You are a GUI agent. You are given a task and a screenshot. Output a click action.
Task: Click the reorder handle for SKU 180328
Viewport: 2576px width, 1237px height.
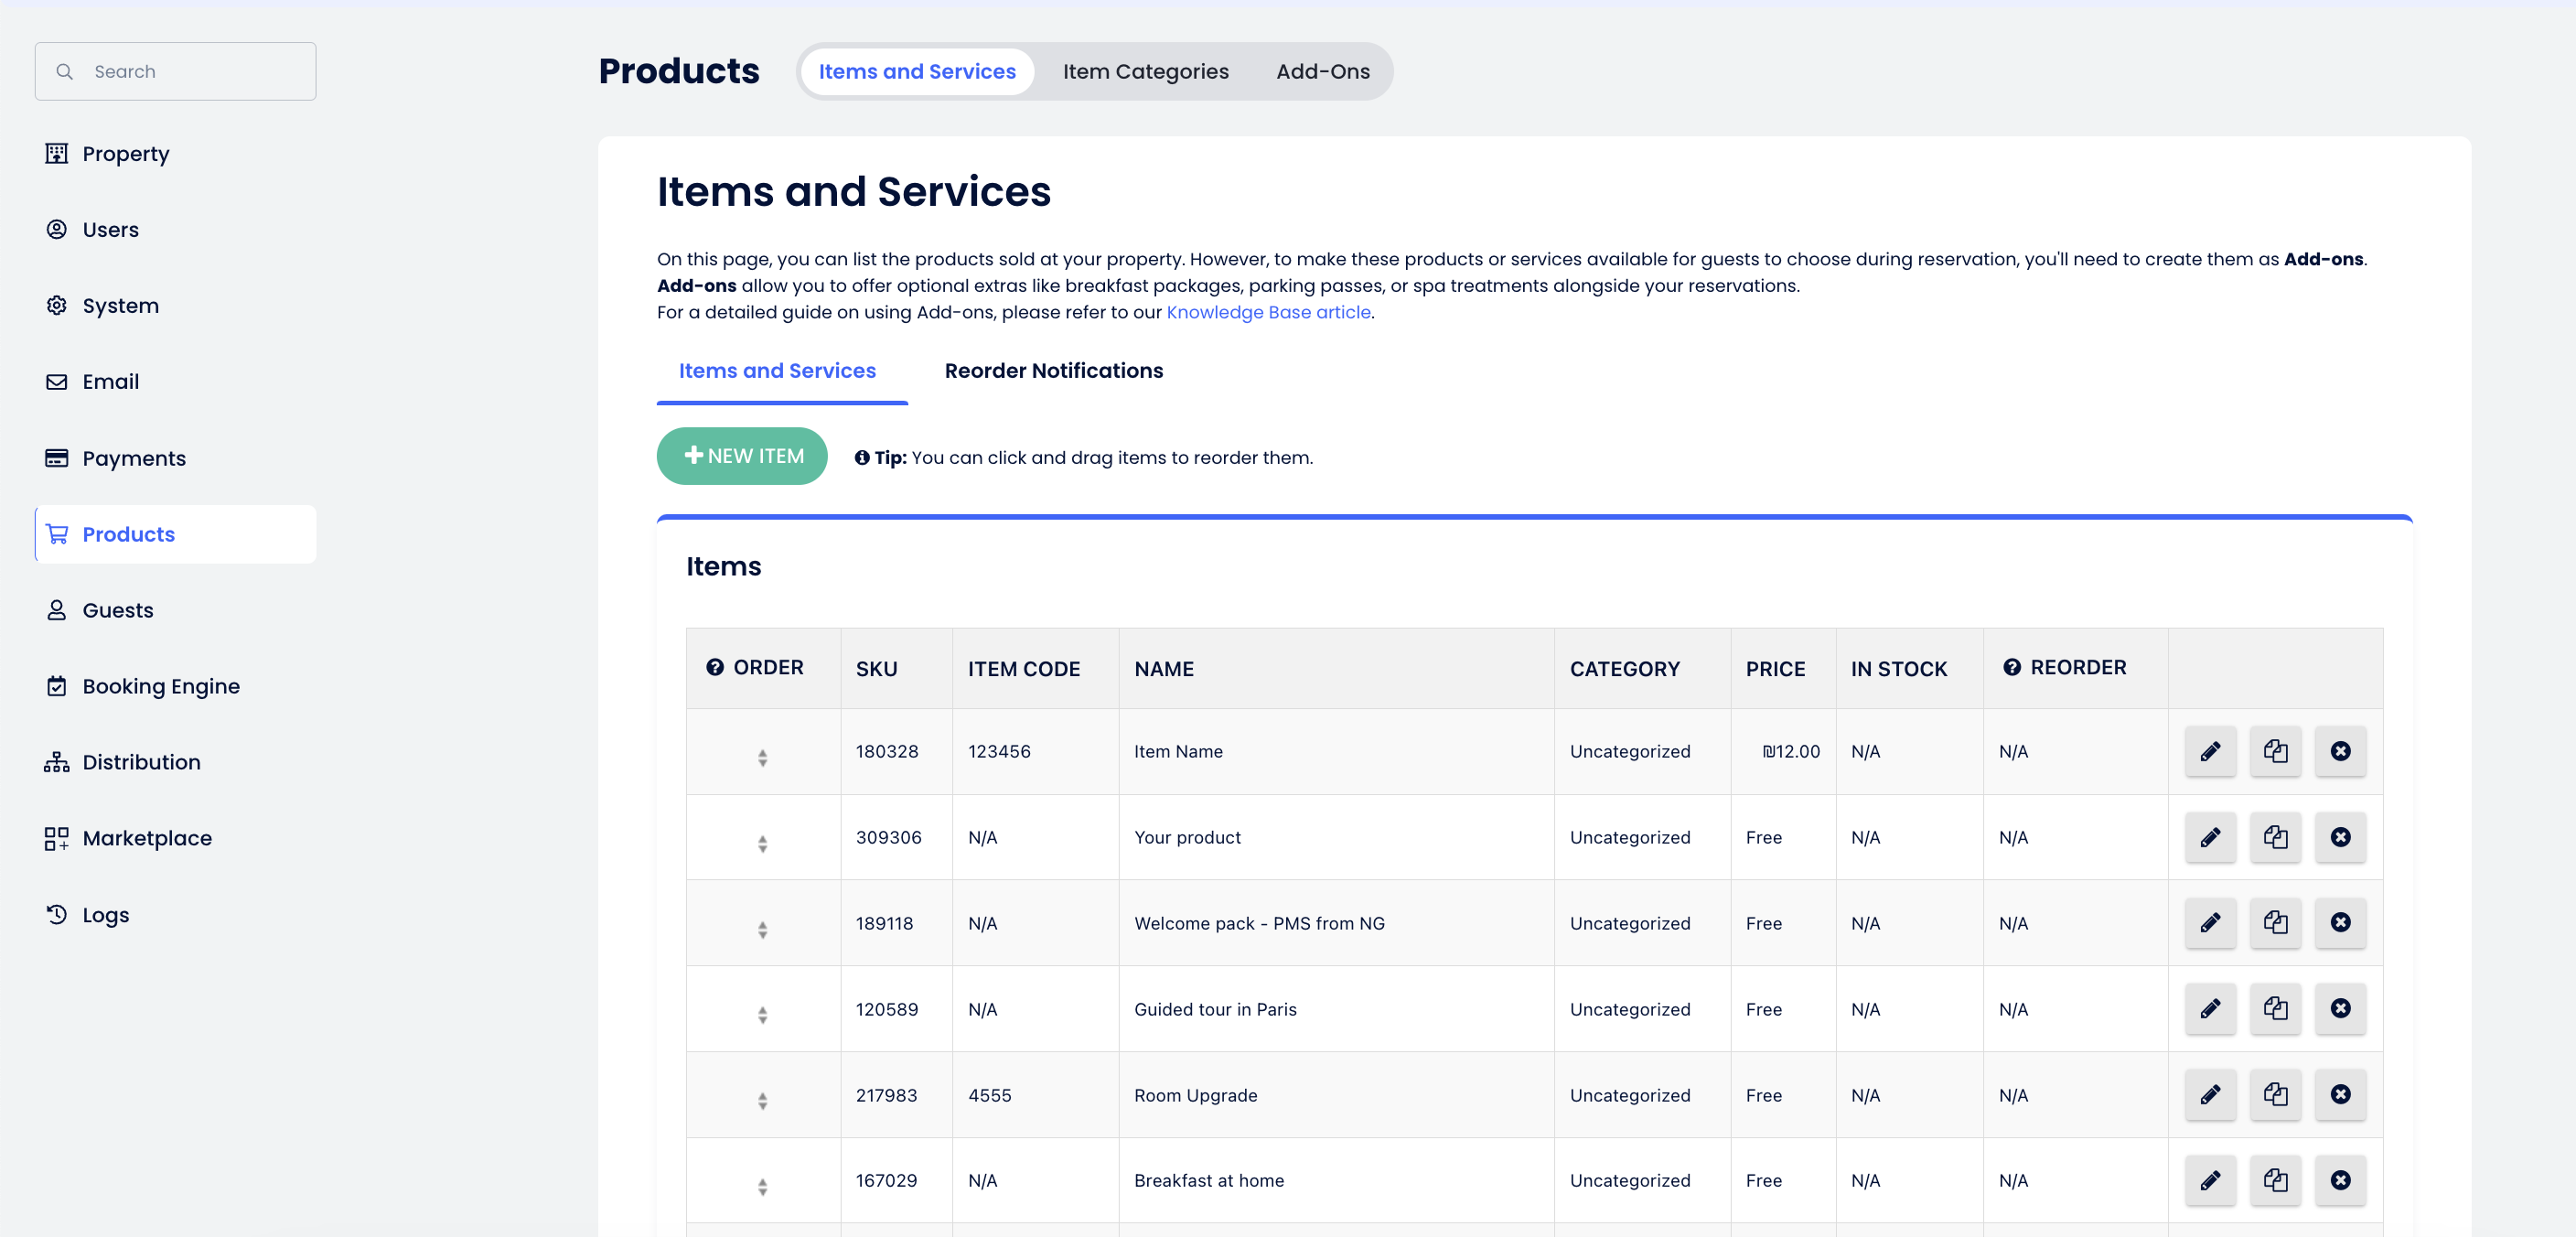(x=762, y=758)
